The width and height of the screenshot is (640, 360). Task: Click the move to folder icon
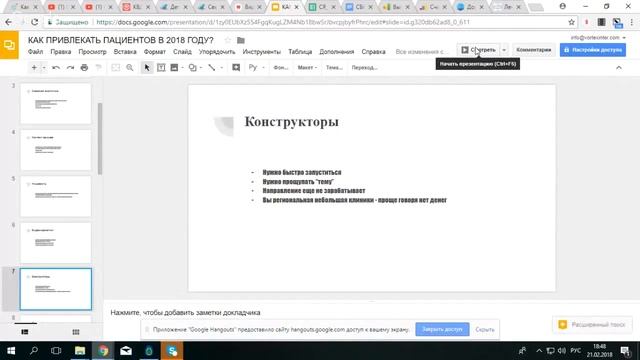pyautogui.click(x=241, y=40)
